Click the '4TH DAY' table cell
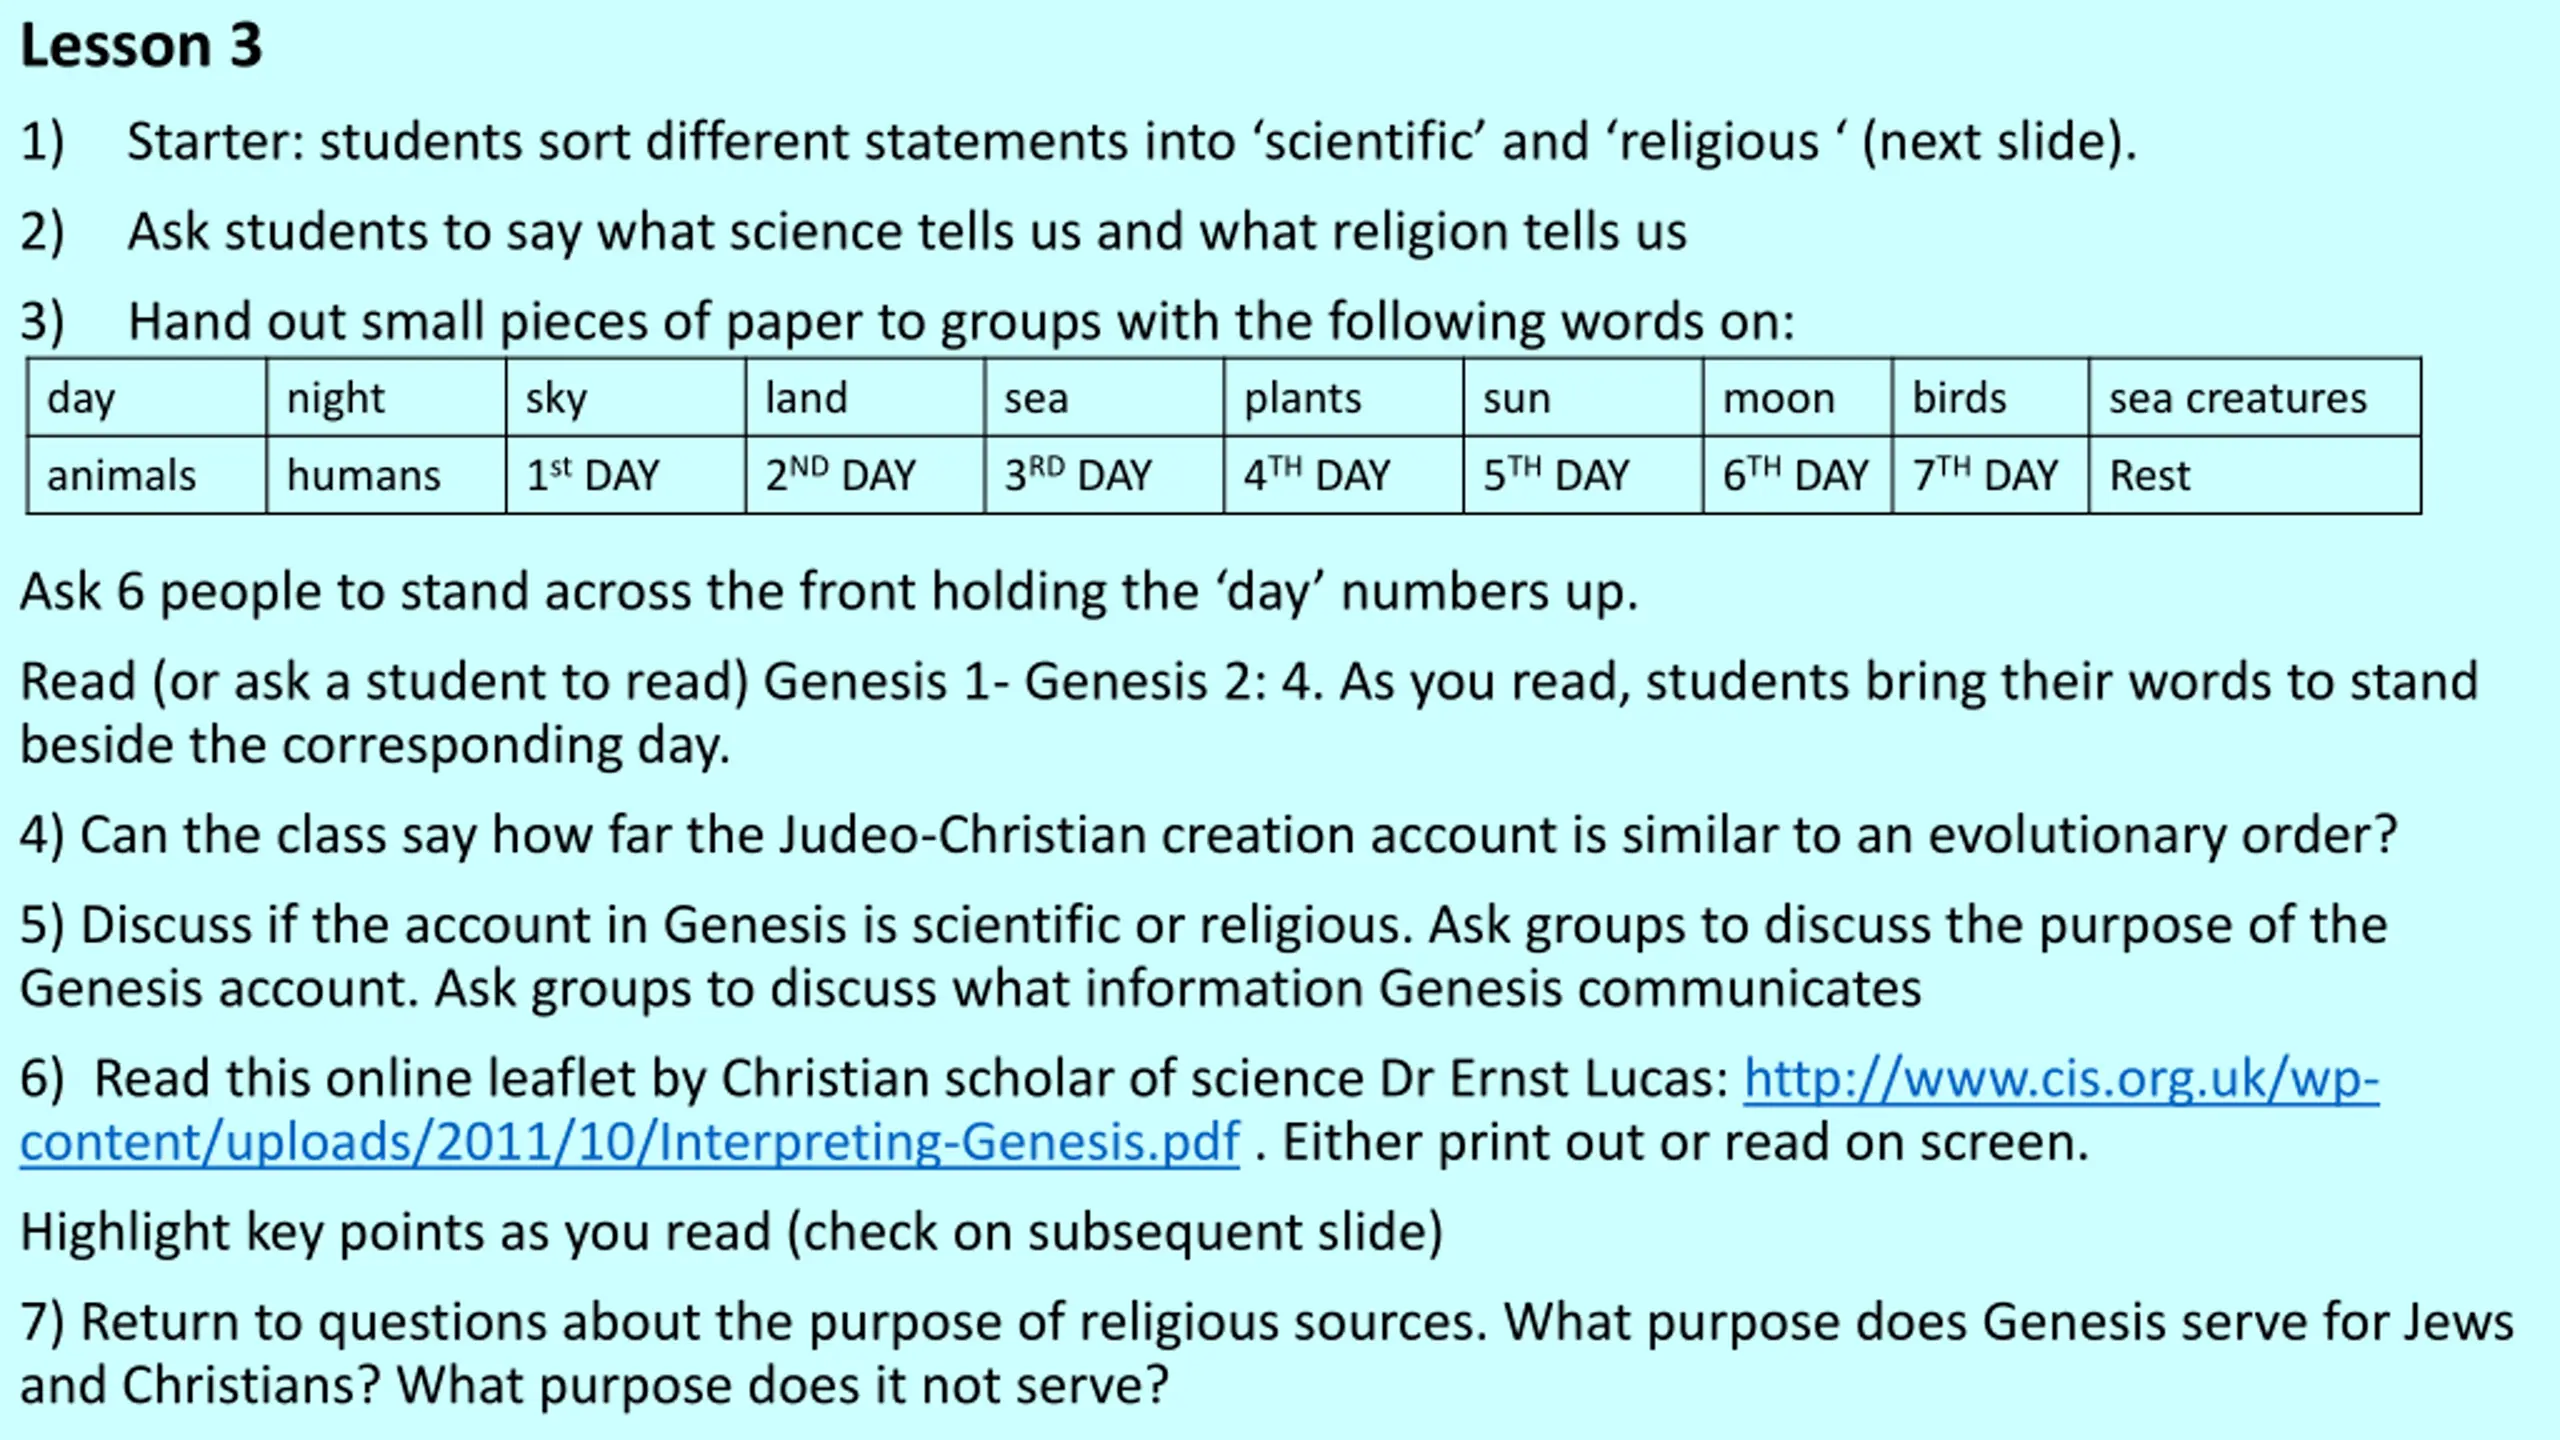2560x1440 pixels. click(x=1344, y=475)
